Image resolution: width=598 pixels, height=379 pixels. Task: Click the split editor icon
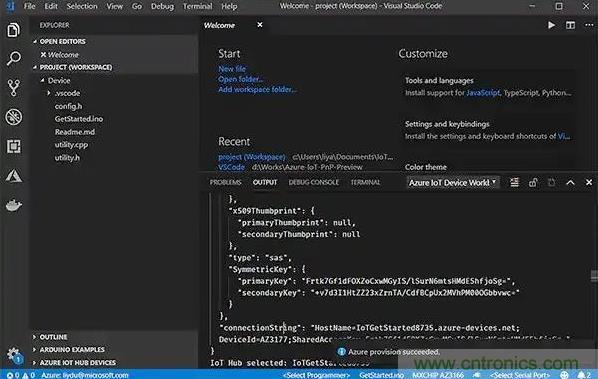click(570, 25)
